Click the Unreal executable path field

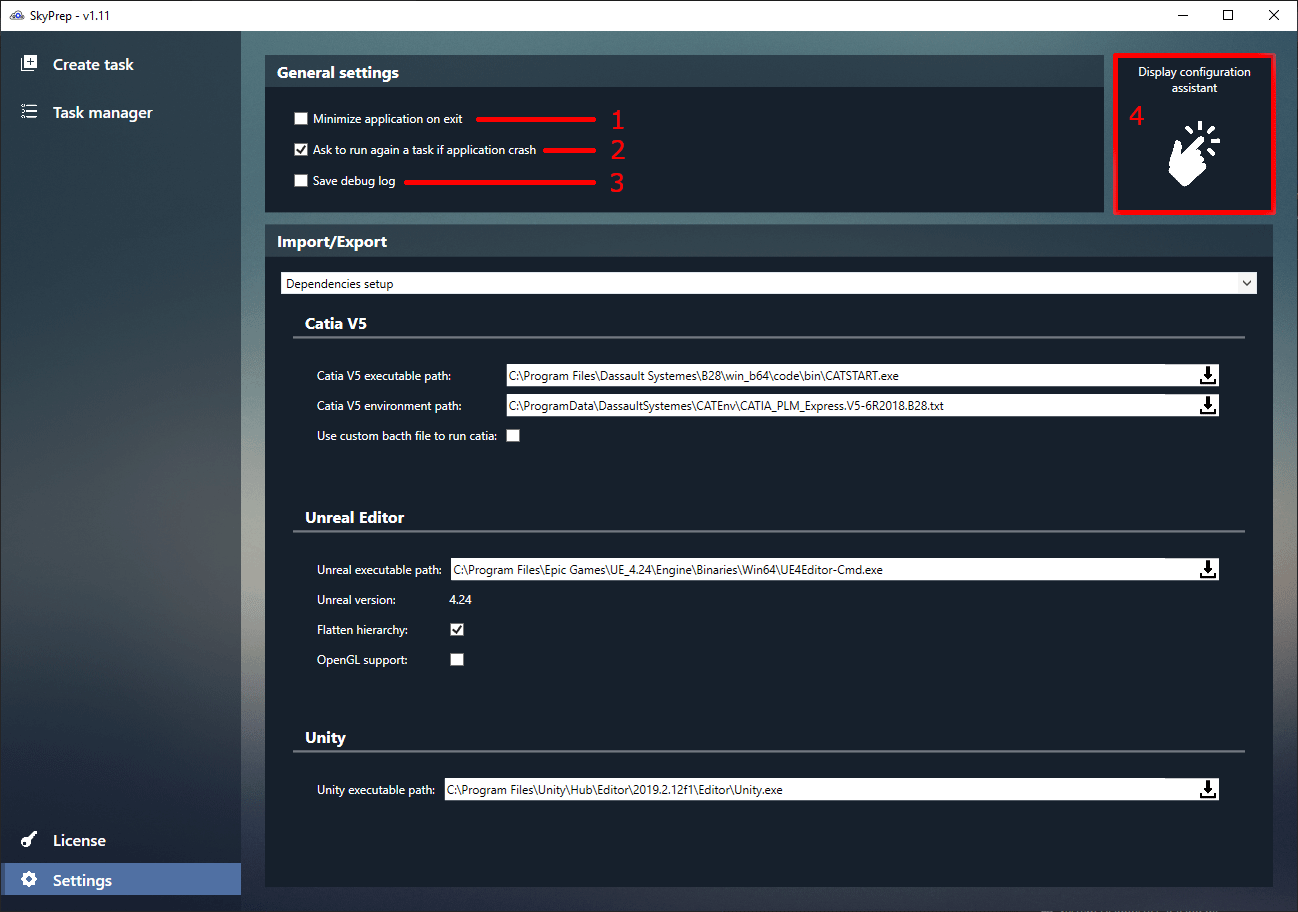click(x=823, y=569)
